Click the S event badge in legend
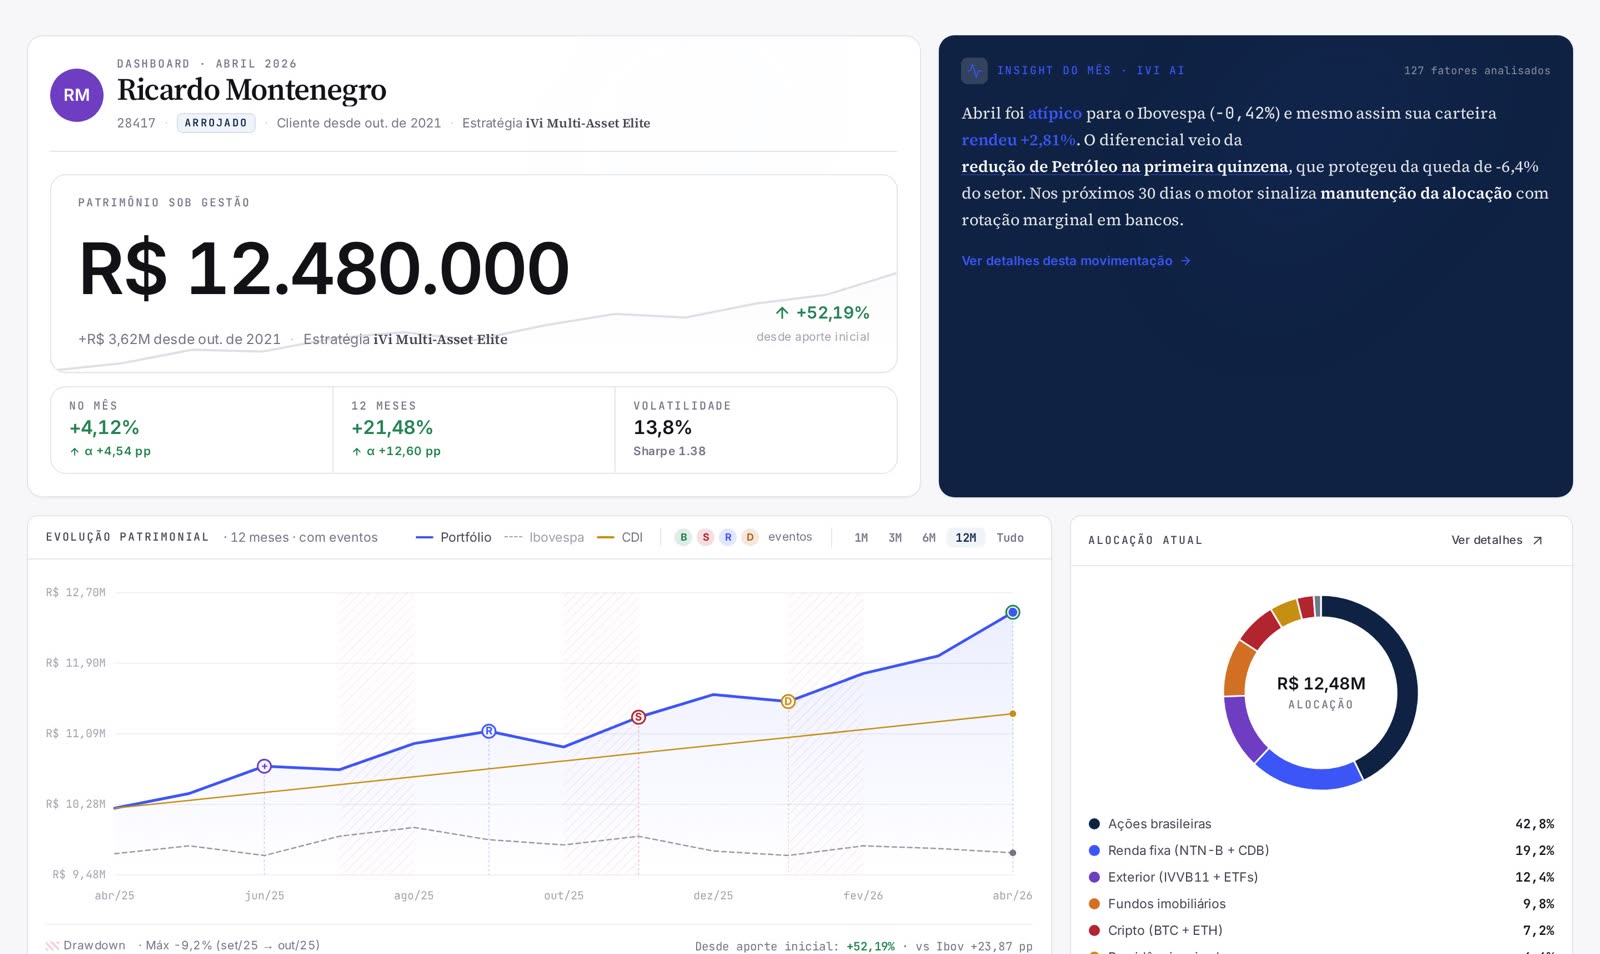The image size is (1600, 954). 705,537
